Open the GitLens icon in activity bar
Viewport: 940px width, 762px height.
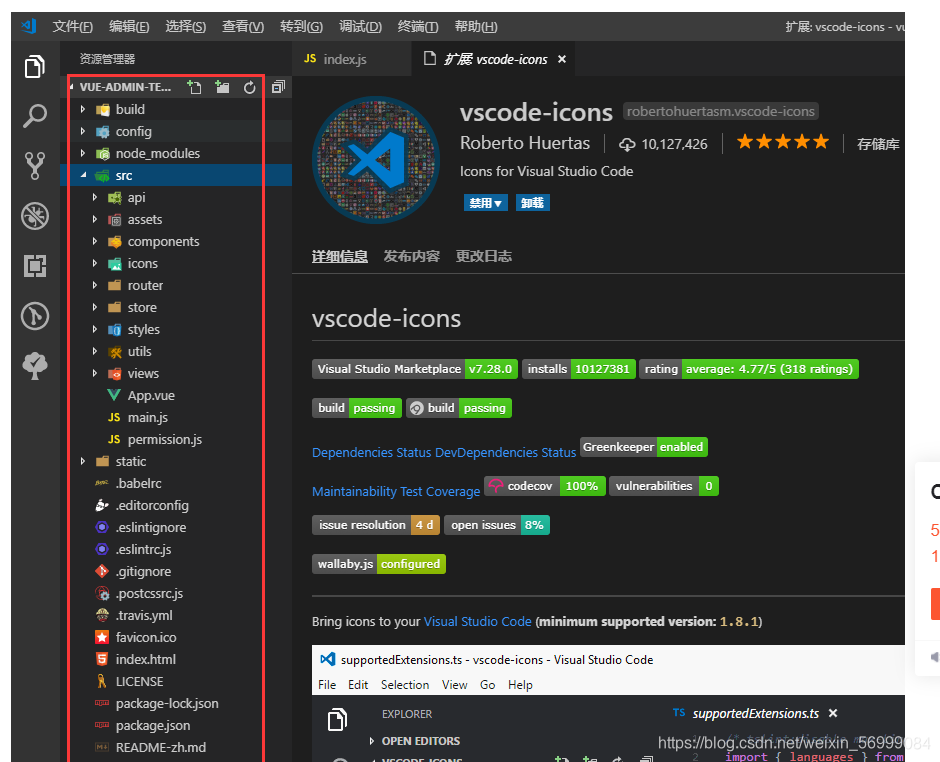pos(35,316)
